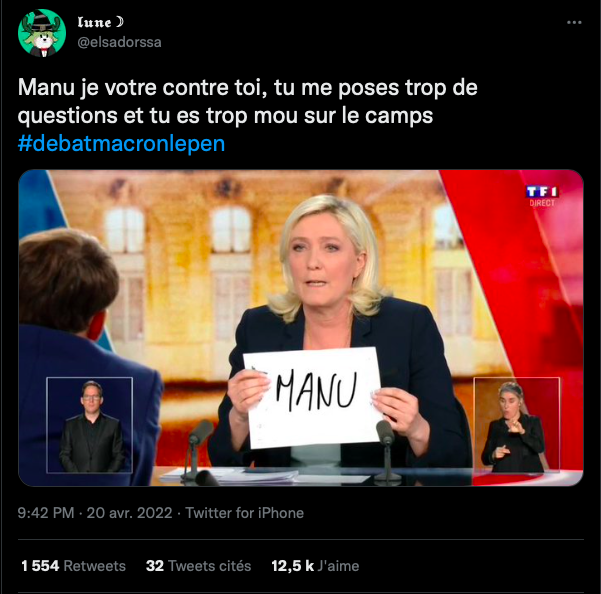Click the right sign-language interpreter inset
Image resolution: width=601 pixels, height=594 pixels.
pyautogui.click(x=517, y=425)
